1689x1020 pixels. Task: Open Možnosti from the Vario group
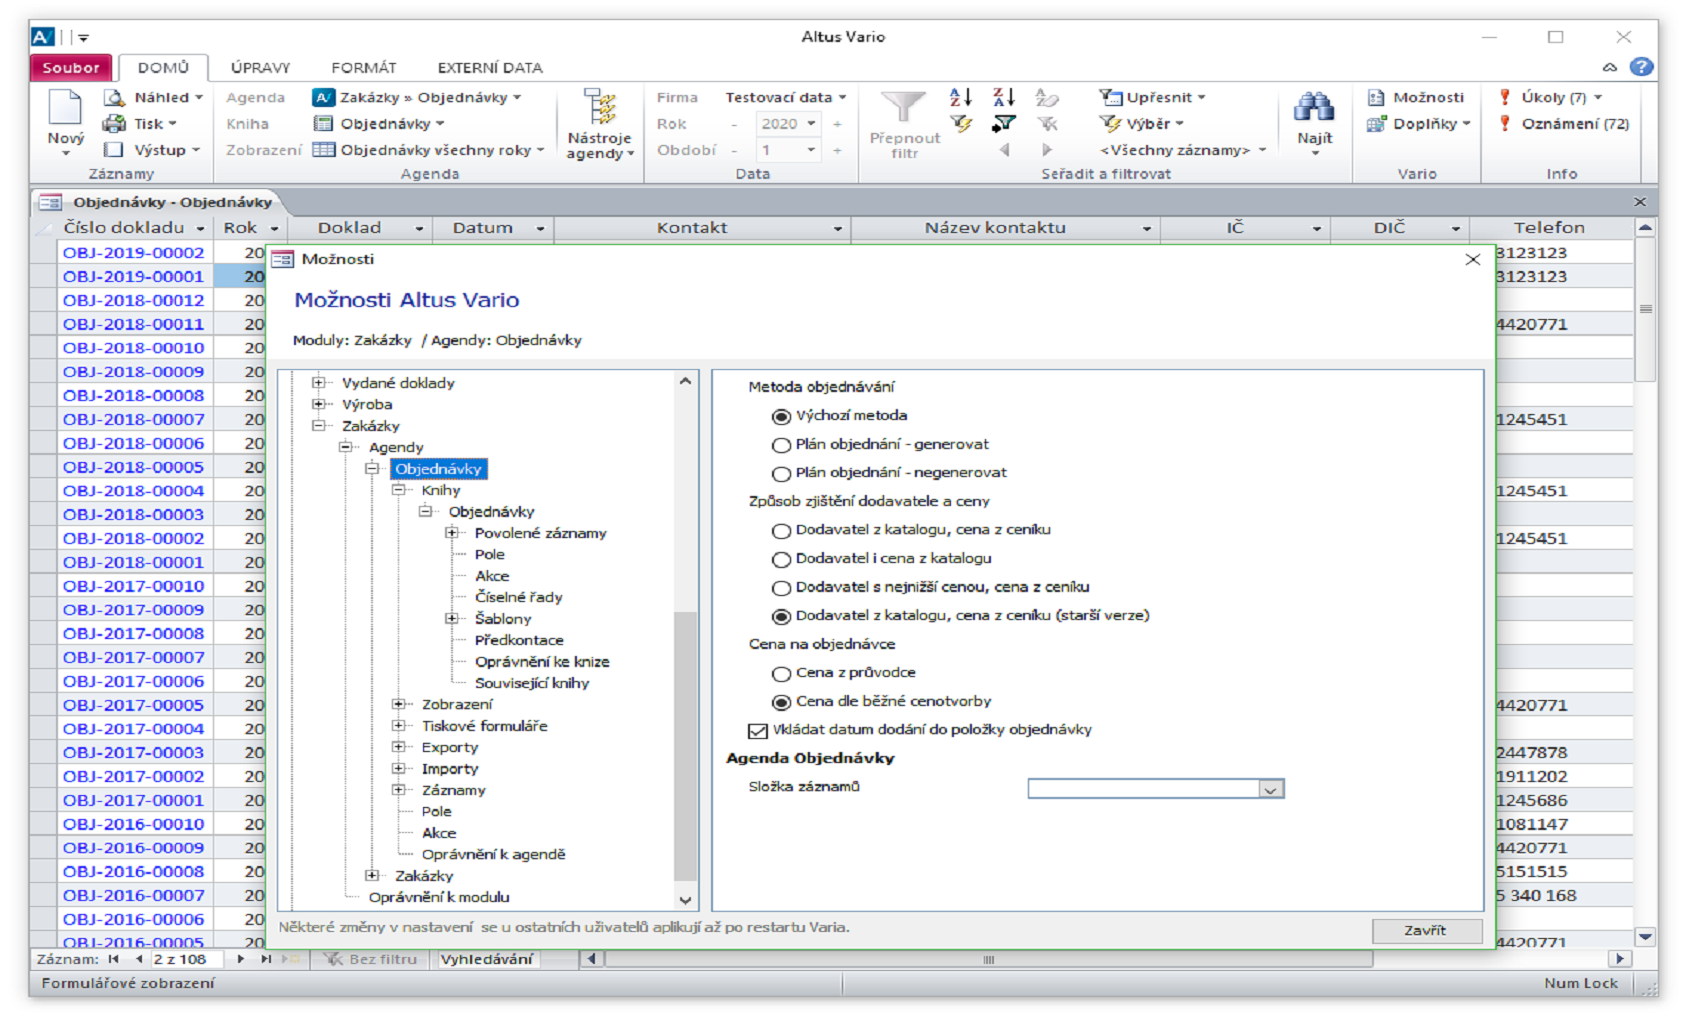click(1416, 97)
